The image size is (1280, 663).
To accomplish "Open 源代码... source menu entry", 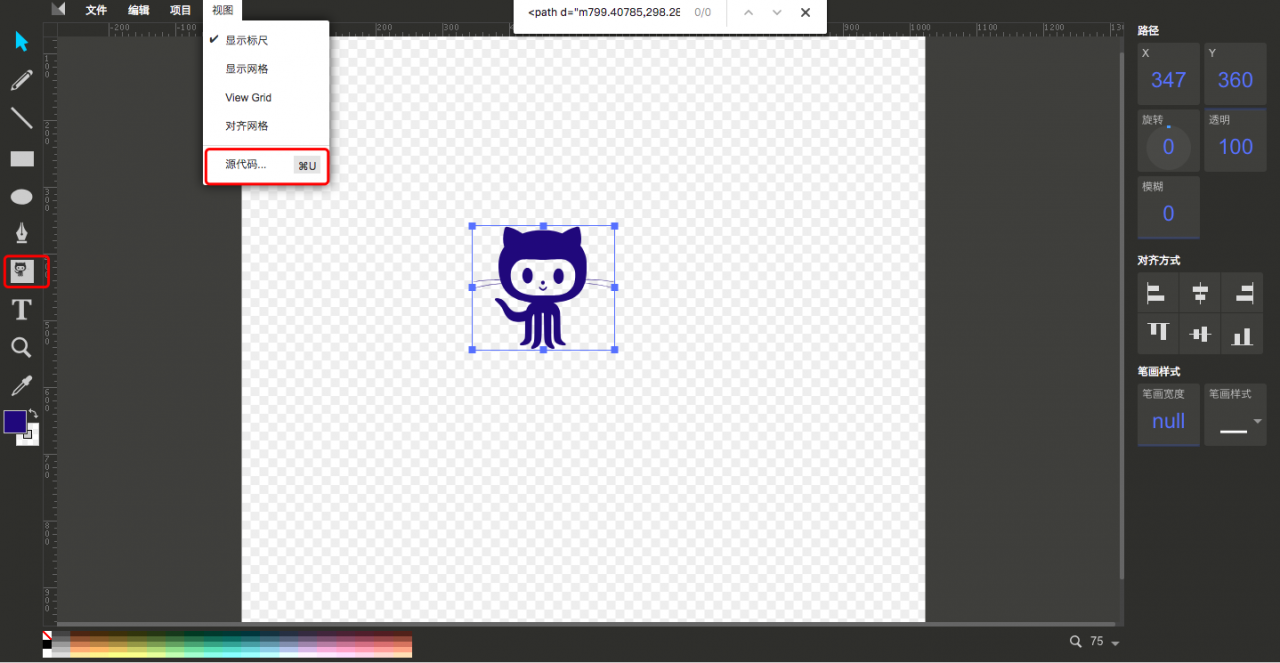I will (x=266, y=165).
